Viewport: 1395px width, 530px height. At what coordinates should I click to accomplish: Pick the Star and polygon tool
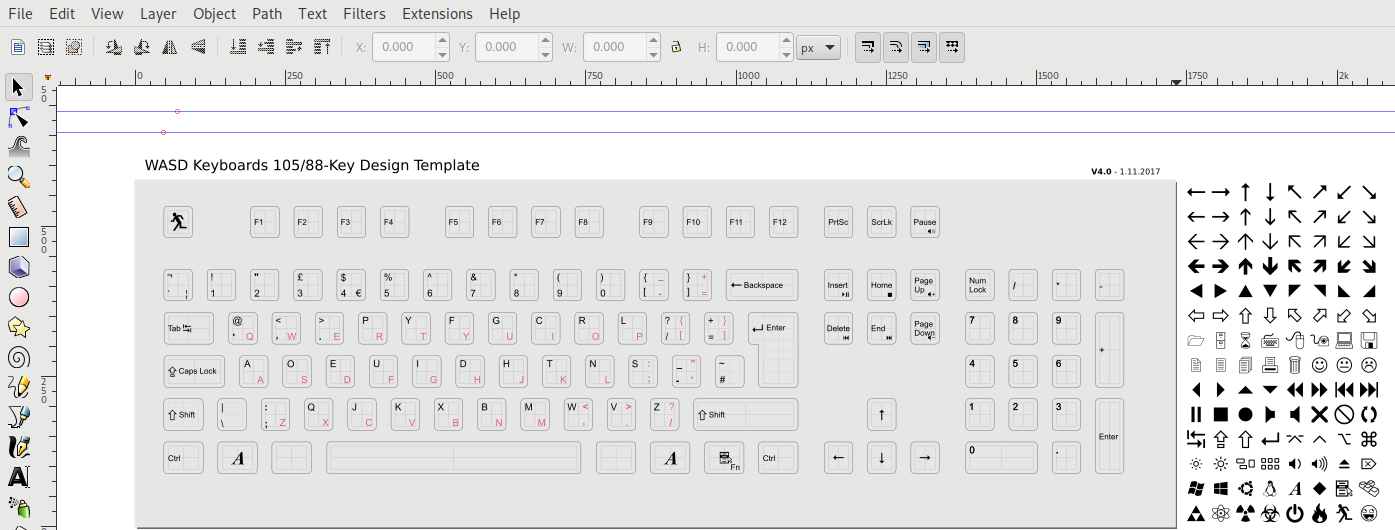tap(18, 328)
